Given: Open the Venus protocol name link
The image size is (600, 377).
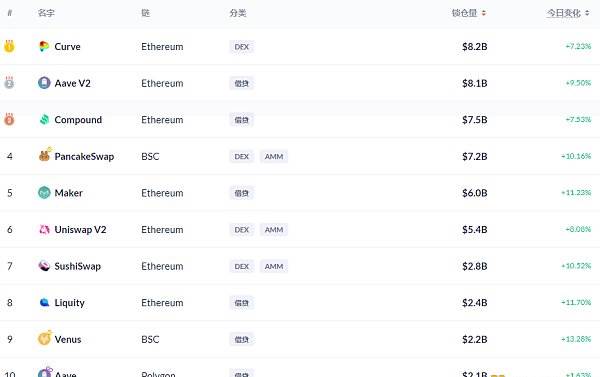Looking at the screenshot, I should (68, 339).
